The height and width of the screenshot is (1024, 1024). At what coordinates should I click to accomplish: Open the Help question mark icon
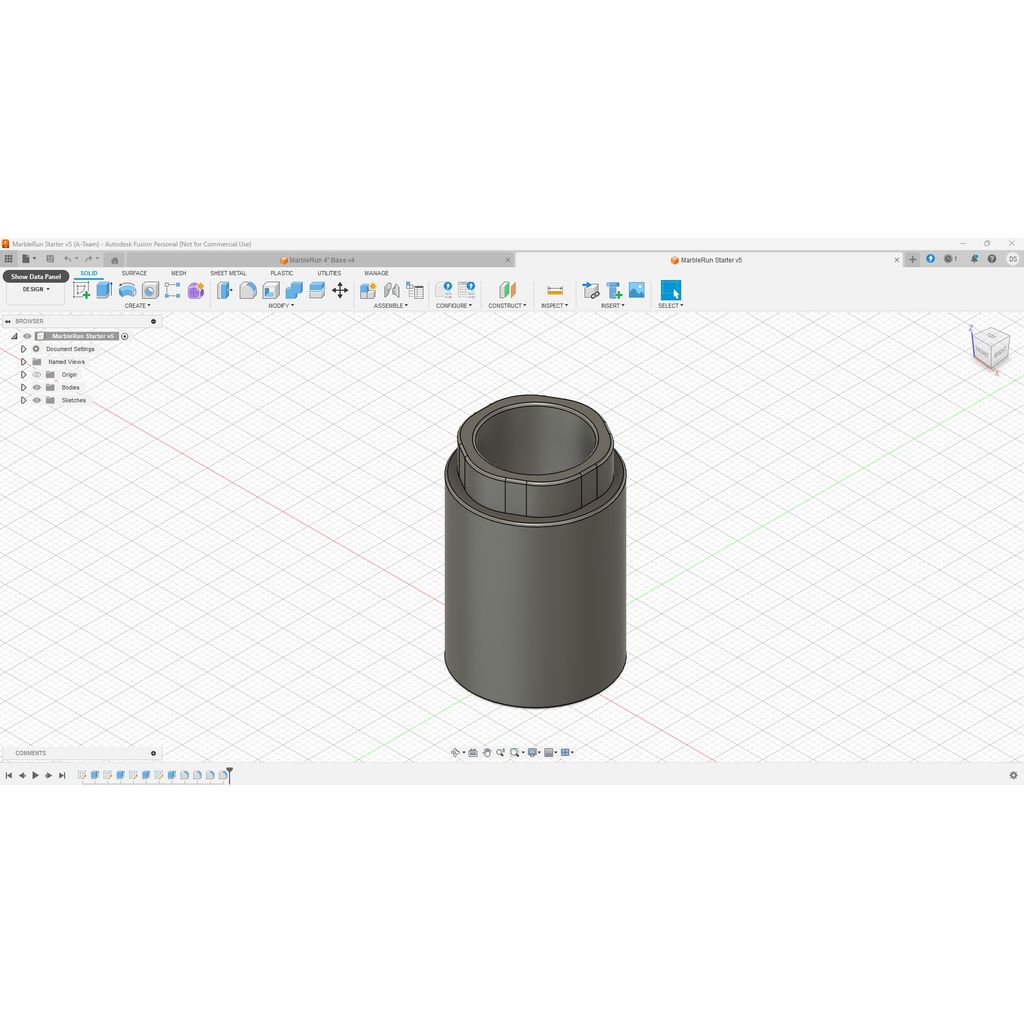tap(992, 259)
